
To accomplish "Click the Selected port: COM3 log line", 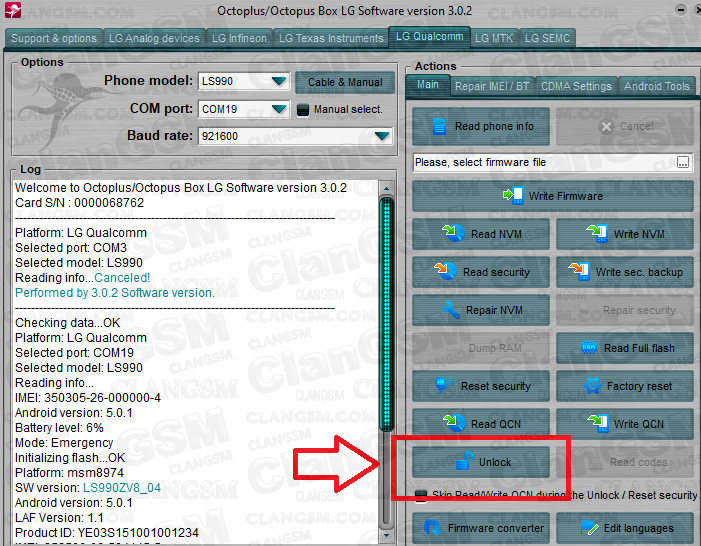I will point(71,248).
